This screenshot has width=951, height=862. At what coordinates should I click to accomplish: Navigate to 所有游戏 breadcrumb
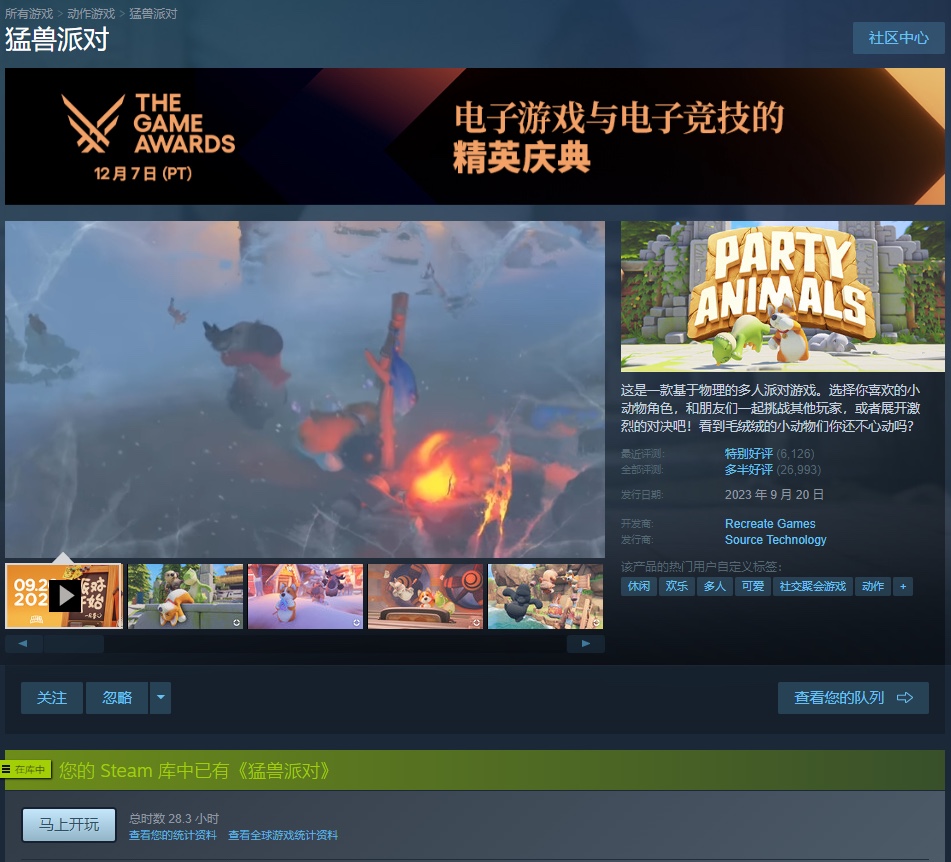[29, 13]
